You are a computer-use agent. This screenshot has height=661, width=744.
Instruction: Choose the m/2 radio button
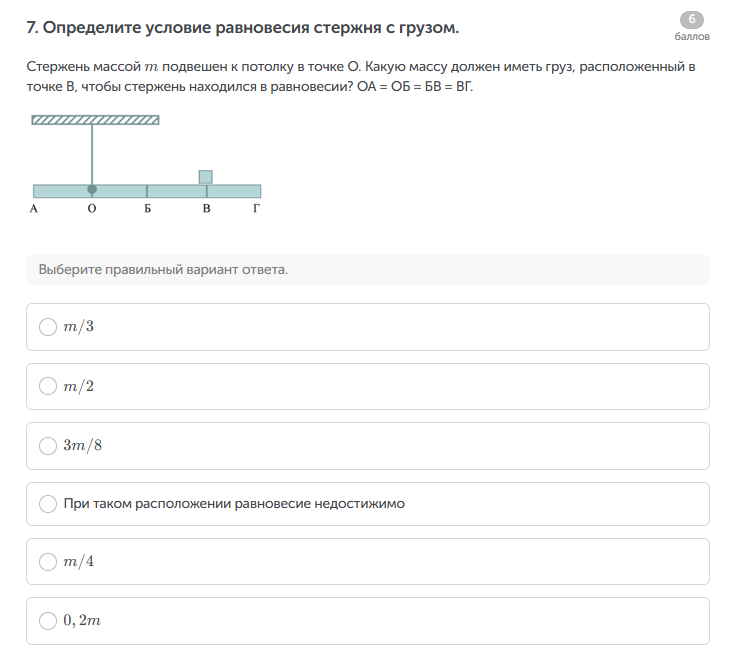pos(48,386)
